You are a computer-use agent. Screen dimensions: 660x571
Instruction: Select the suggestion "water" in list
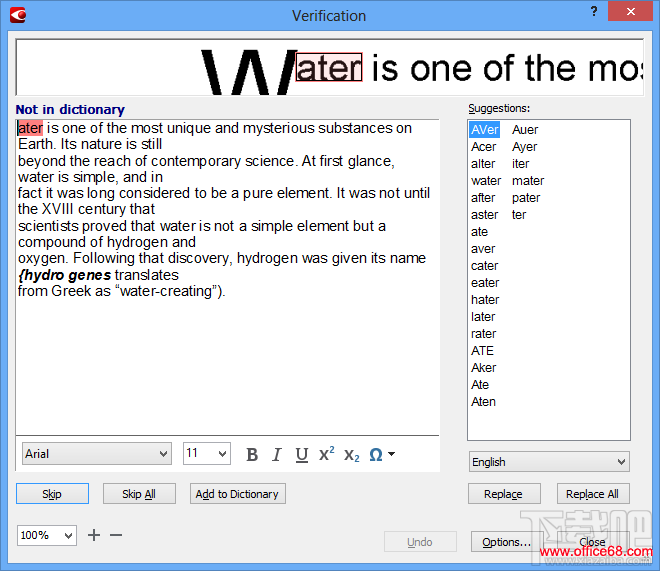click(486, 181)
